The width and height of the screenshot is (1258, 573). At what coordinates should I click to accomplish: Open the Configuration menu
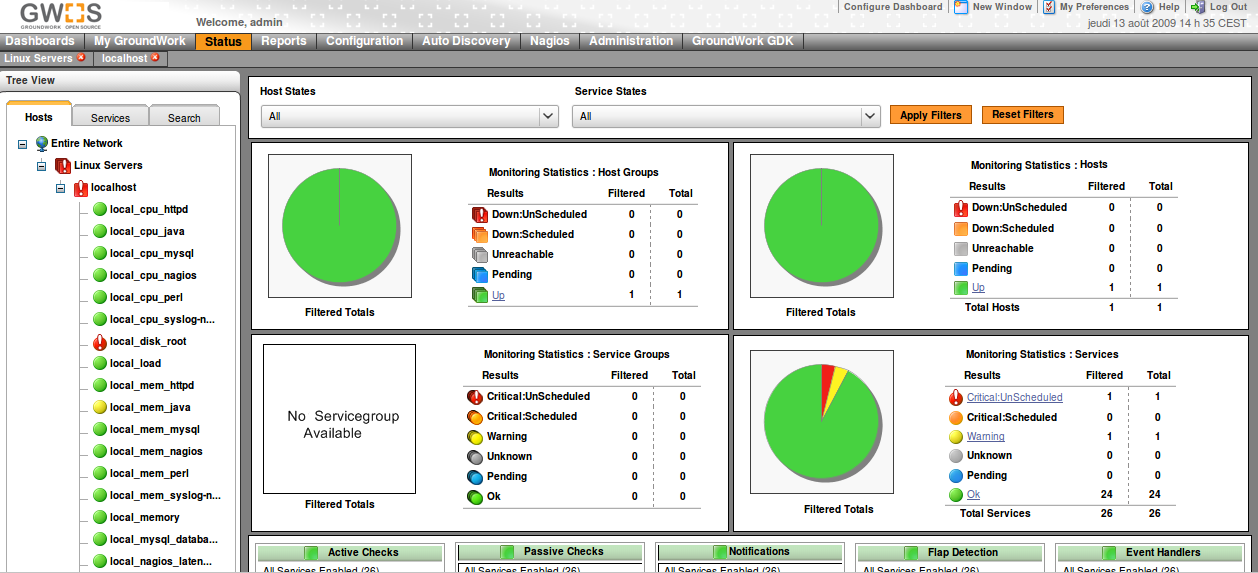364,41
